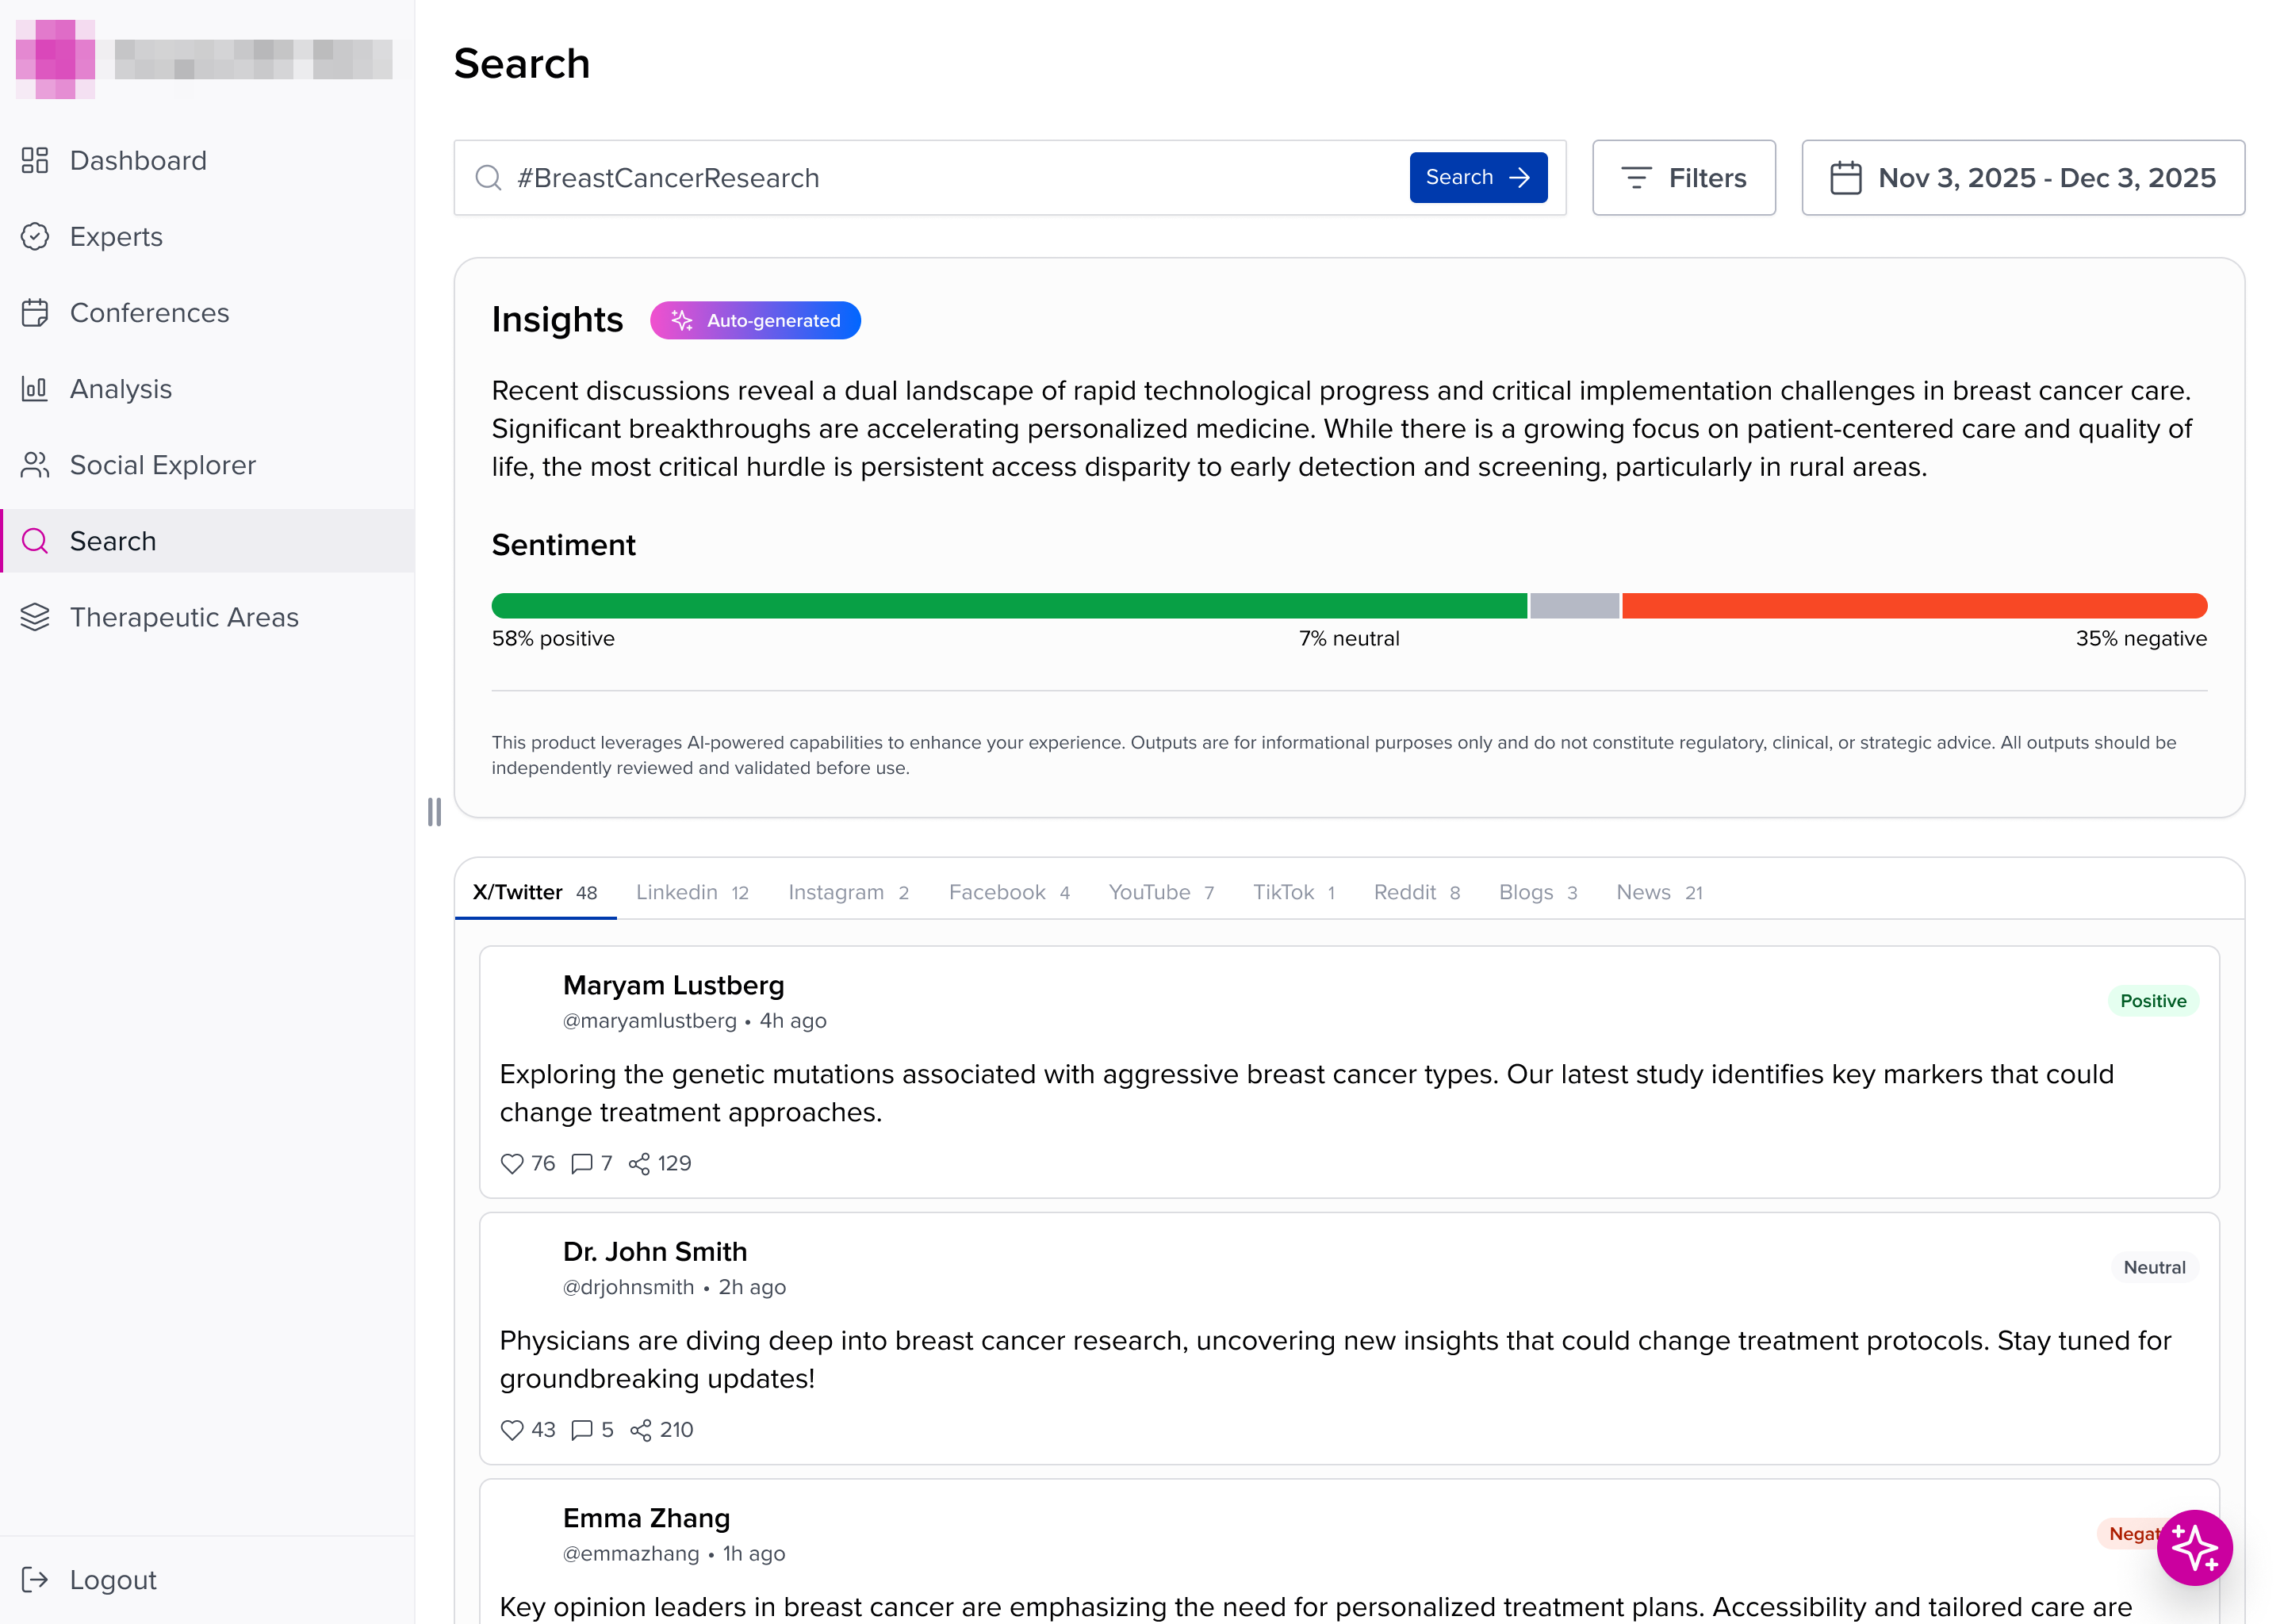Click the pixelated app logo
Screen dimensions: 2284x1624
coord(56,59)
